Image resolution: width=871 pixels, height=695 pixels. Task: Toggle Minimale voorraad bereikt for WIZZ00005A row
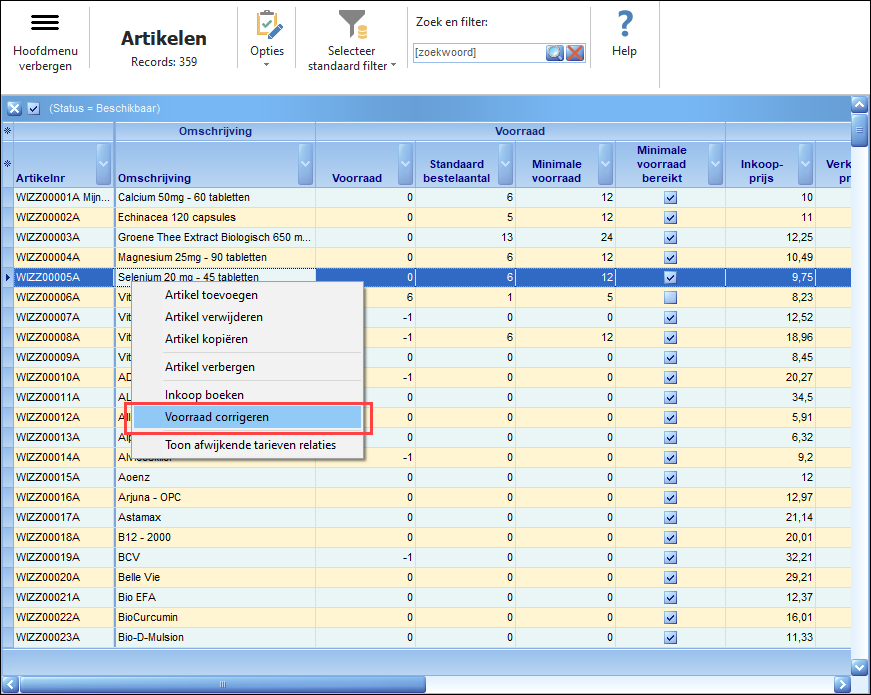[x=670, y=278]
